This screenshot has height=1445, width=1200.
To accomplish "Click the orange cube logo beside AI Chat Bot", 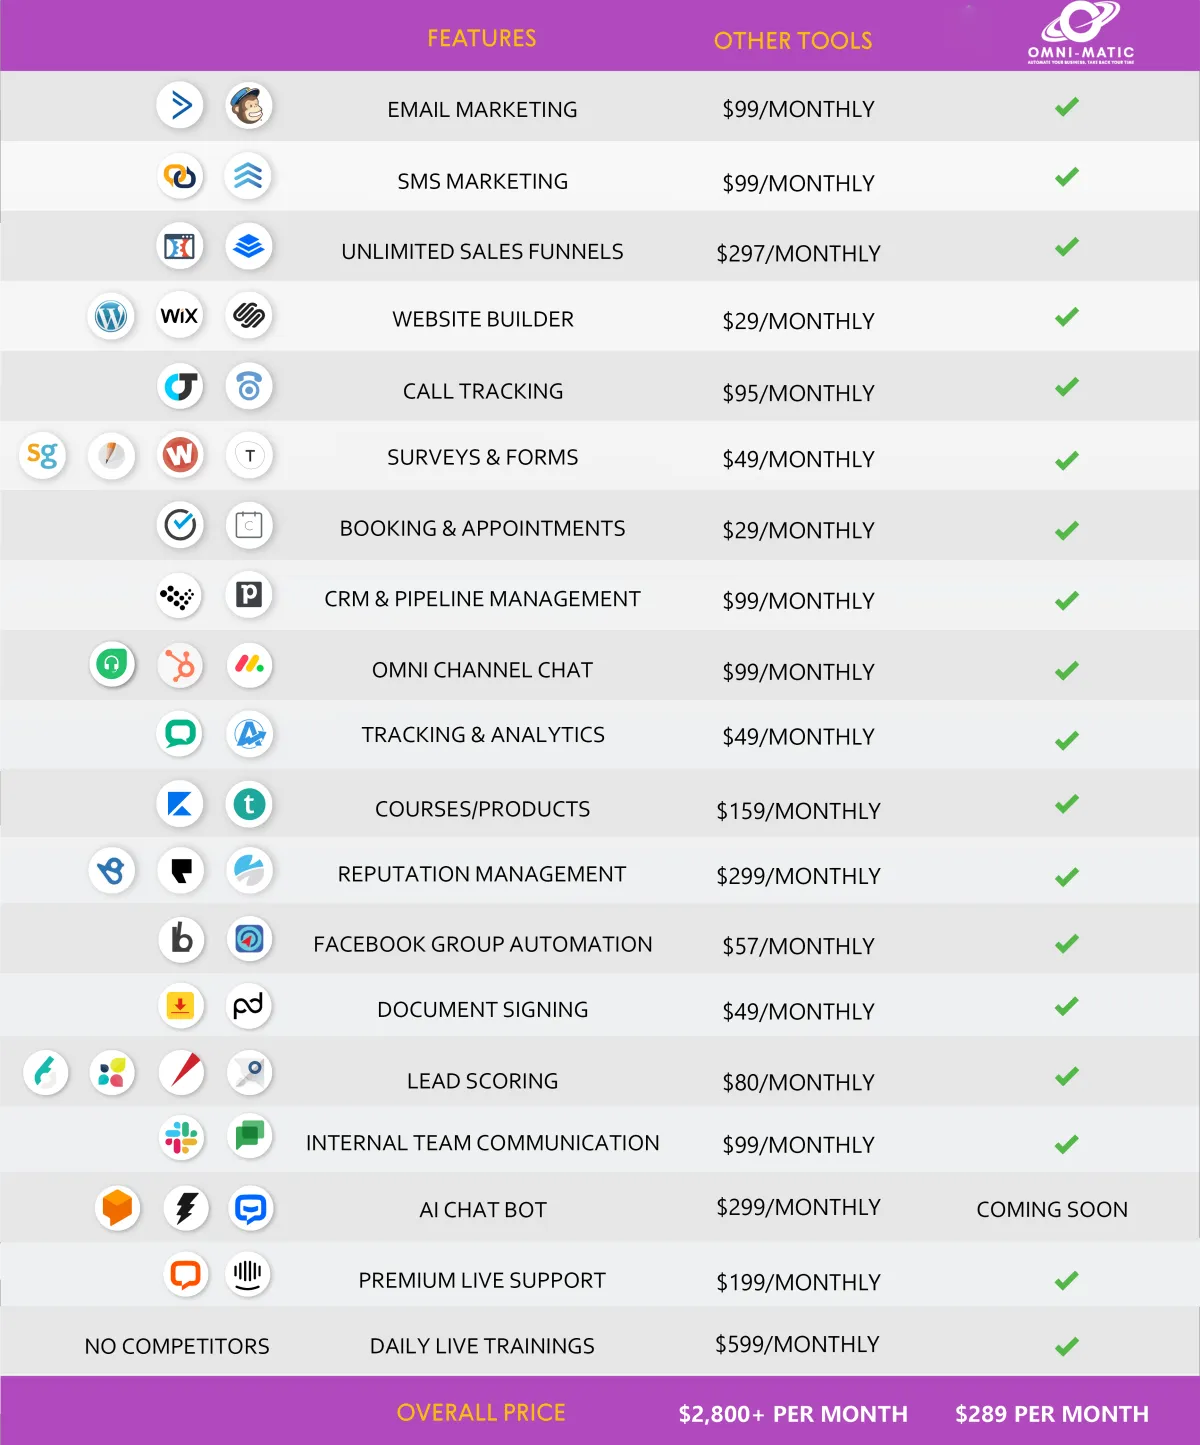I will pyautogui.click(x=117, y=1208).
